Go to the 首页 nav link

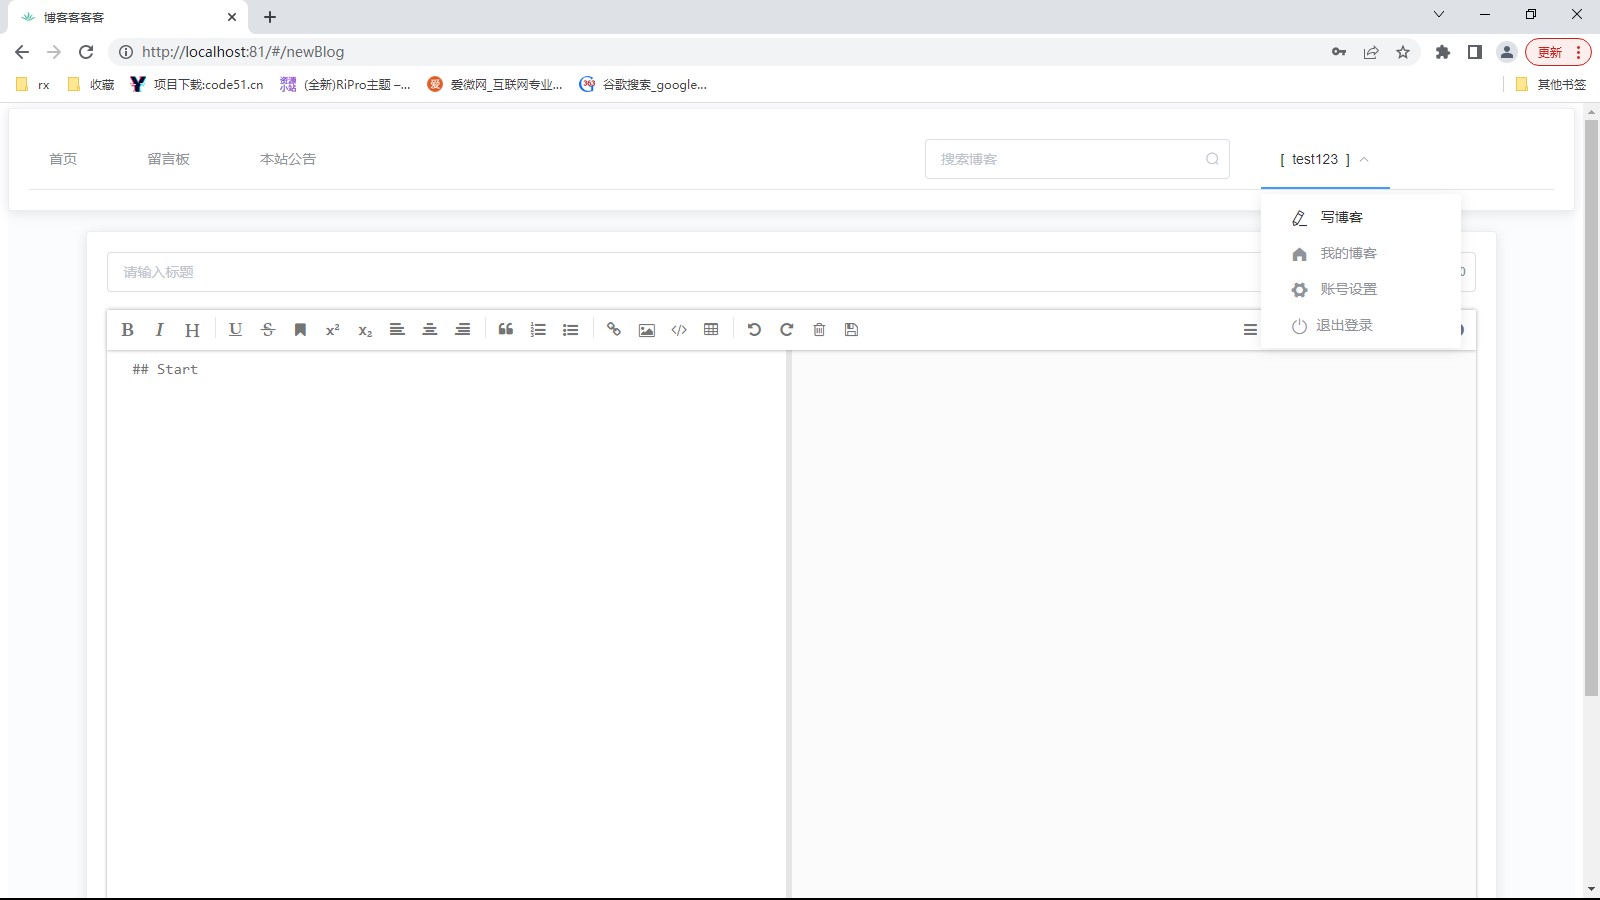click(x=63, y=159)
